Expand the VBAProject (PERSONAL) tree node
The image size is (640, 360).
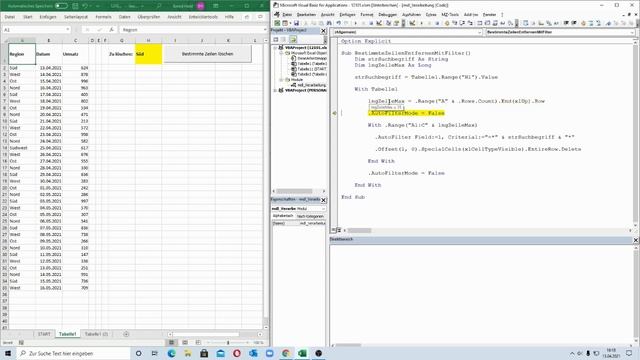click(x=275, y=90)
